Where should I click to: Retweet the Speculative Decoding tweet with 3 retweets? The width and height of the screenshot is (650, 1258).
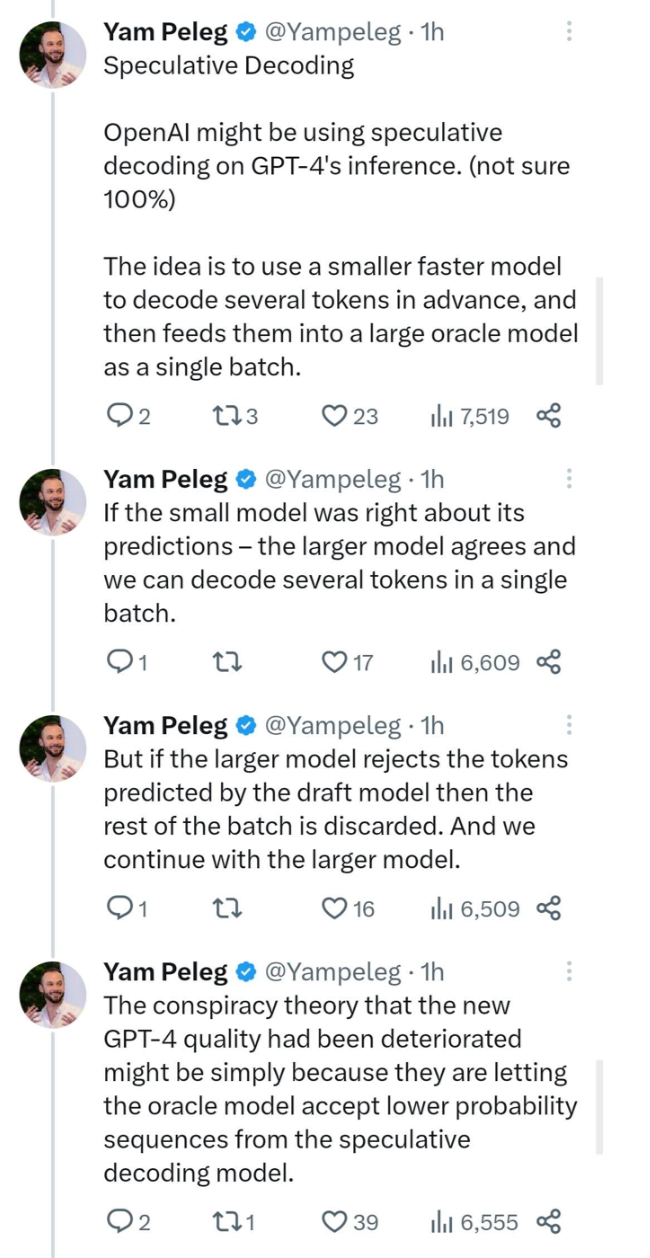tap(236, 416)
